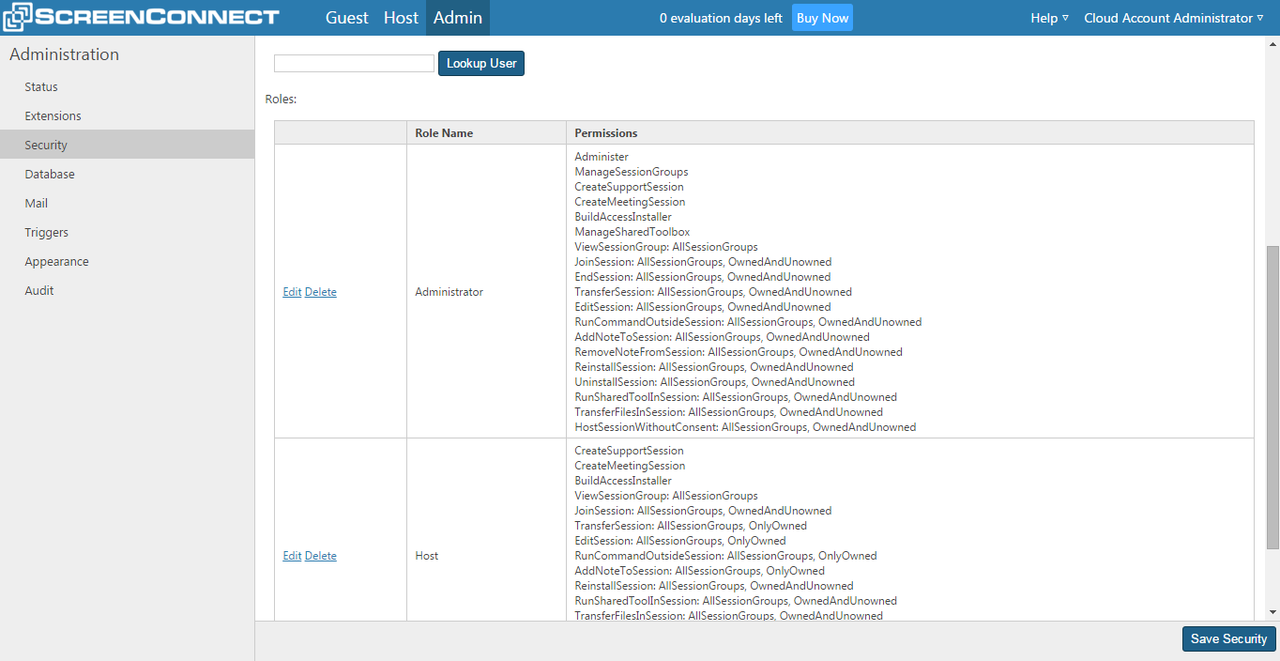Open the Extensions section
The width and height of the screenshot is (1280, 661).
[x=50, y=115]
